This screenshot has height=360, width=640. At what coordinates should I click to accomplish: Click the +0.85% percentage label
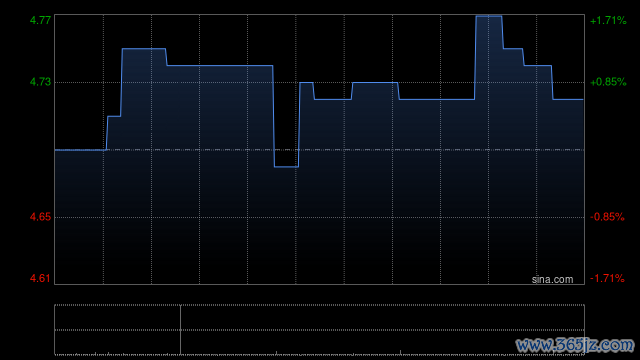click(x=608, y=82)
